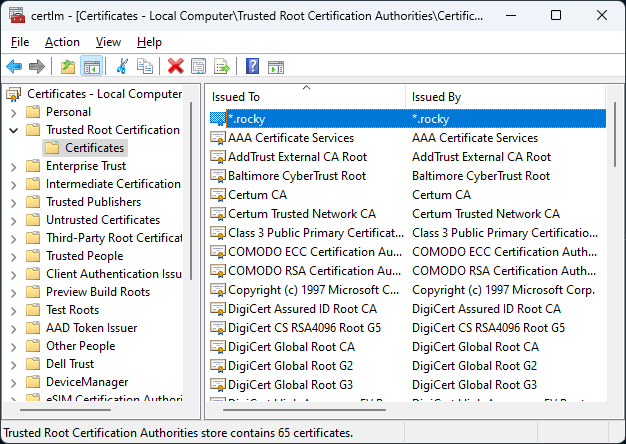Screen dimensions: 626x444
Task: Select Other People tree item
Action: tap(81, 346)
